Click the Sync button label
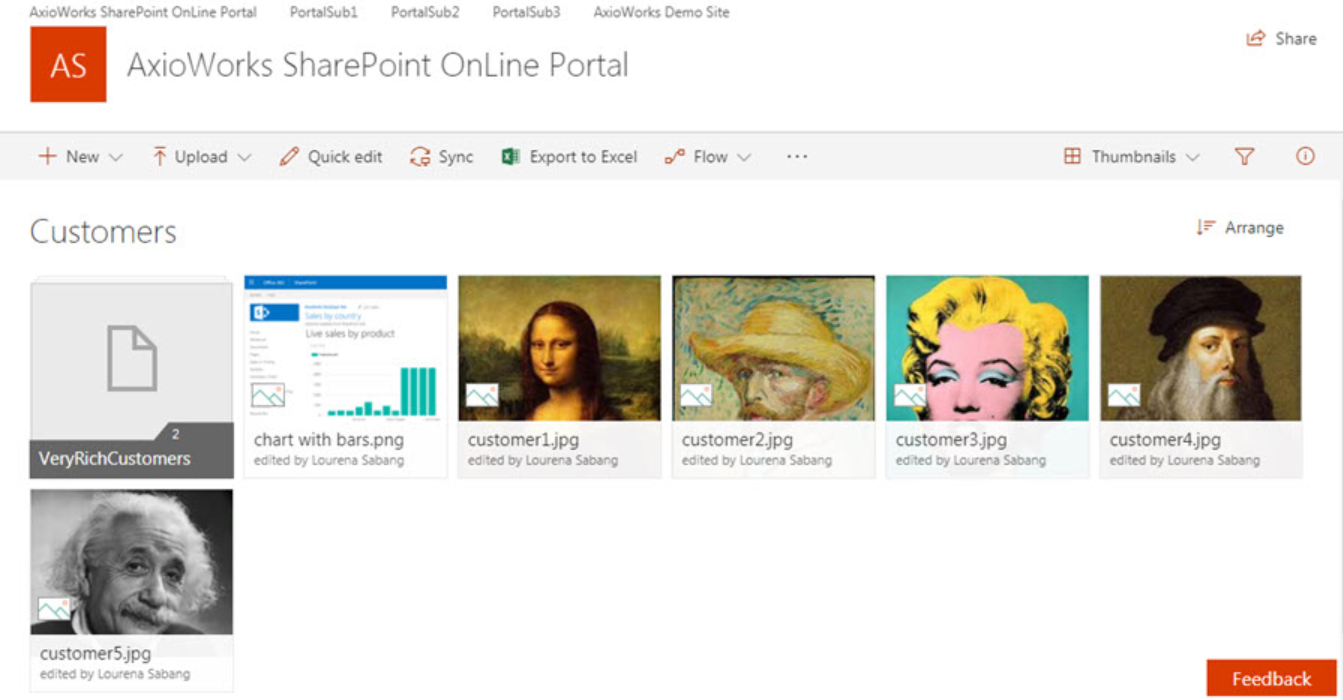The width and height of the screenshot is (1343, 700). (x=456, y=157)
